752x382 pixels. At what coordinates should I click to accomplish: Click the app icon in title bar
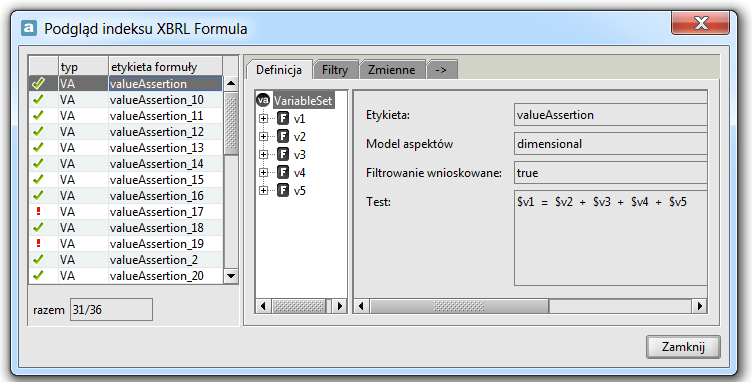[29, 28]
